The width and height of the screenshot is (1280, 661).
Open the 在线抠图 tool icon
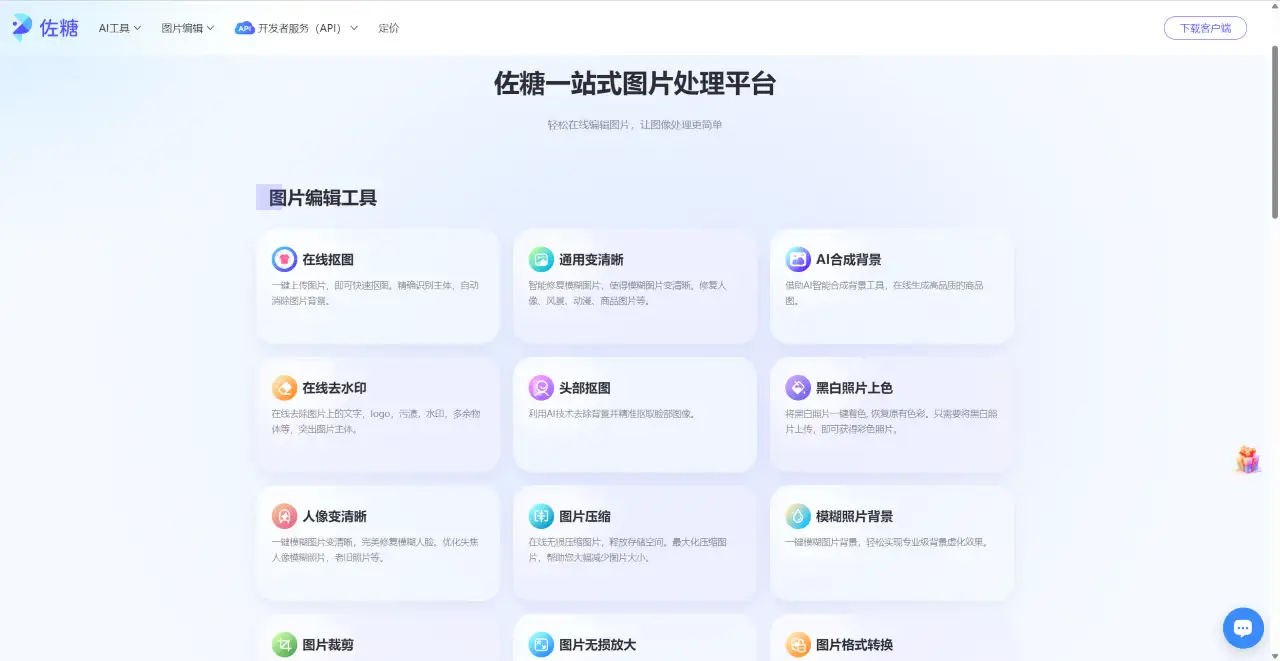(284, 260)
